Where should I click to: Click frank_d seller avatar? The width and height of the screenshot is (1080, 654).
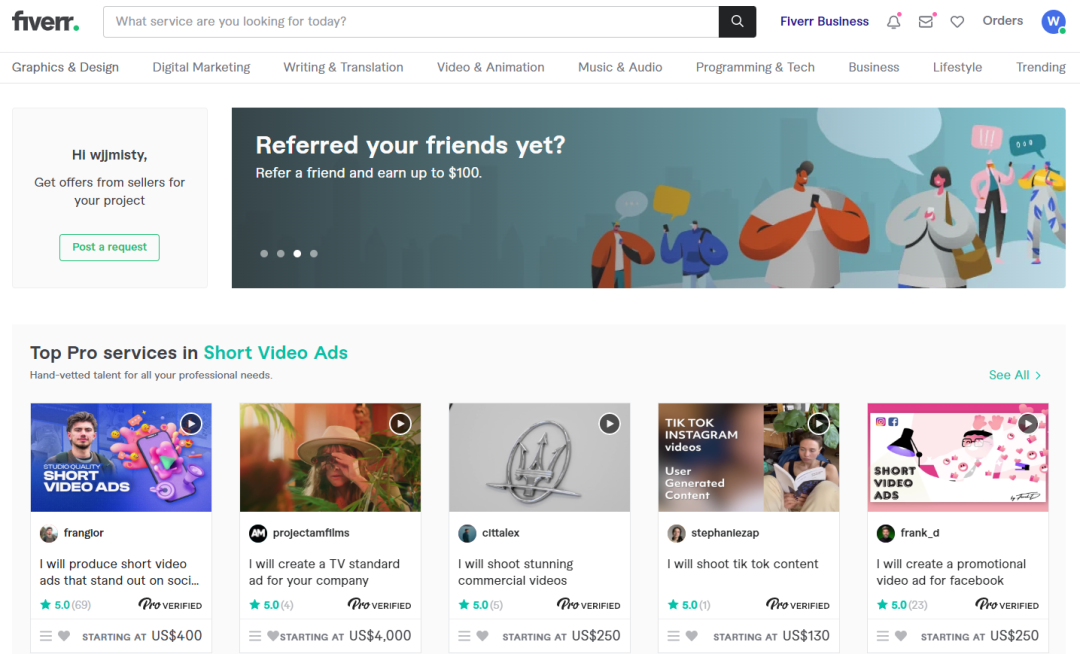[885, 534]
